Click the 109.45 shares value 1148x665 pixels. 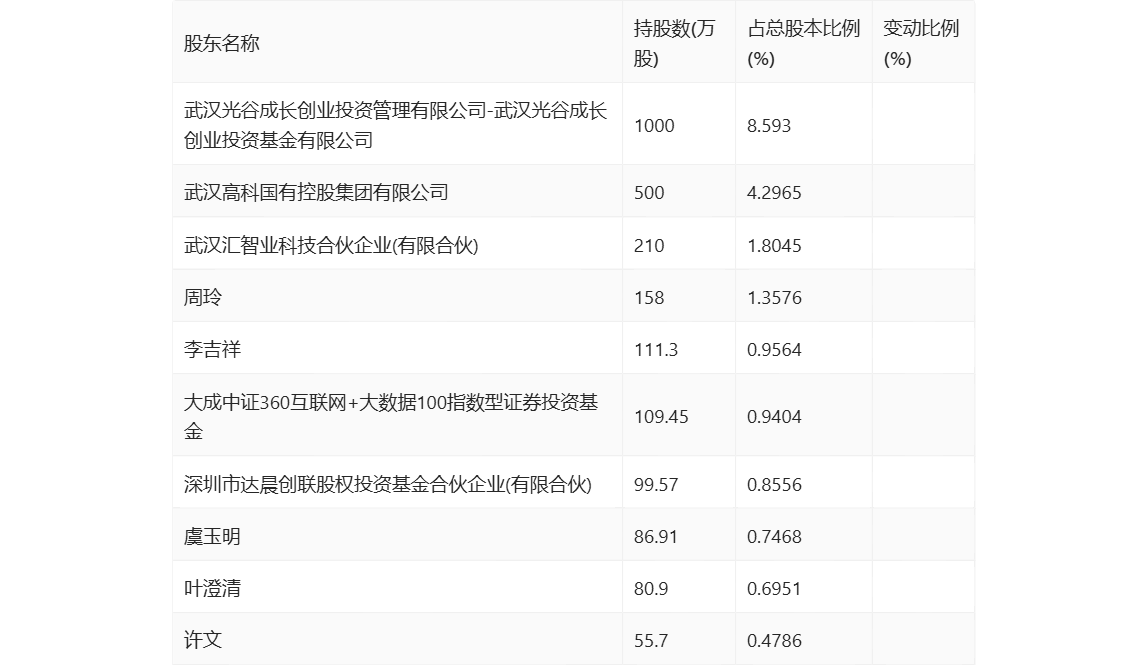click(661, 417)
